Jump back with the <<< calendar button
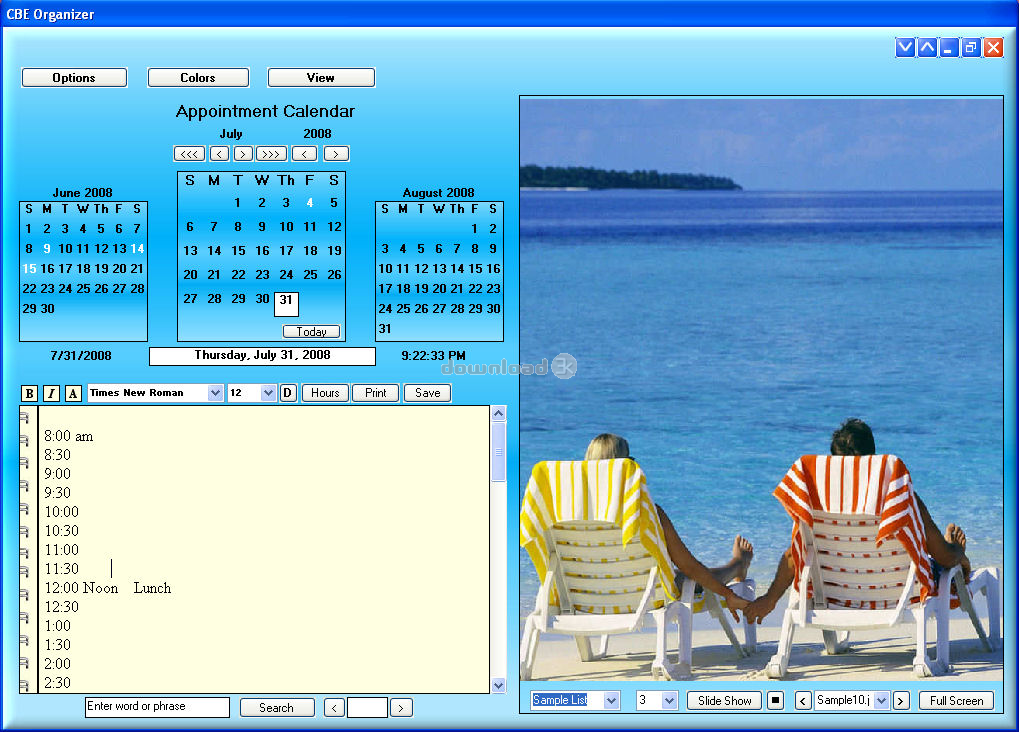The height and width of the screenshot is (732, 1019). [x=189, y=154]
